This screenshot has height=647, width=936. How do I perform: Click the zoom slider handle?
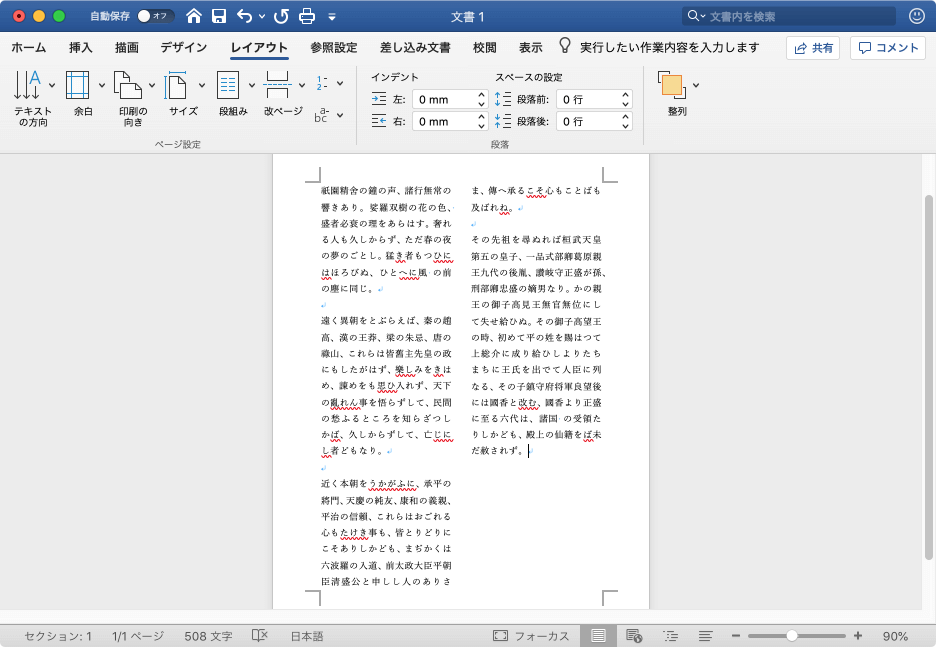pos(792,636)
